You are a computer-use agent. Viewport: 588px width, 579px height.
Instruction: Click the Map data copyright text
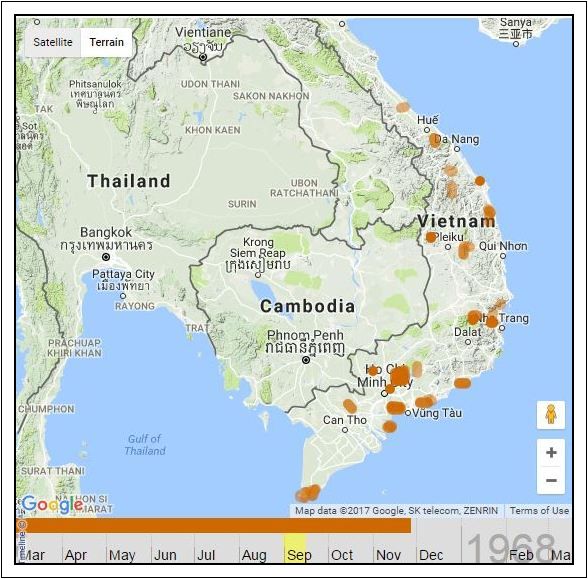[396, 510]
